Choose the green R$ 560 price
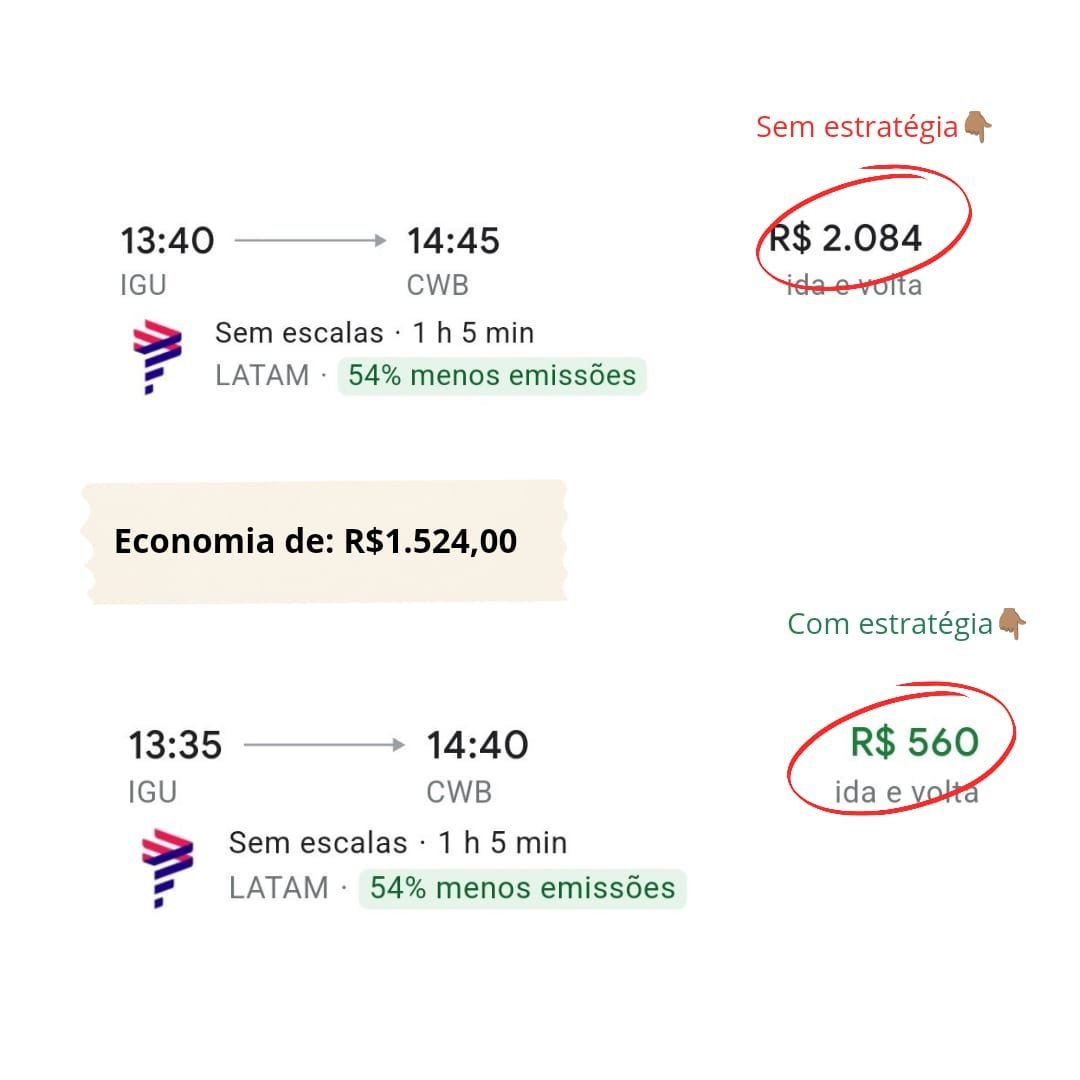 coord(914,743)
